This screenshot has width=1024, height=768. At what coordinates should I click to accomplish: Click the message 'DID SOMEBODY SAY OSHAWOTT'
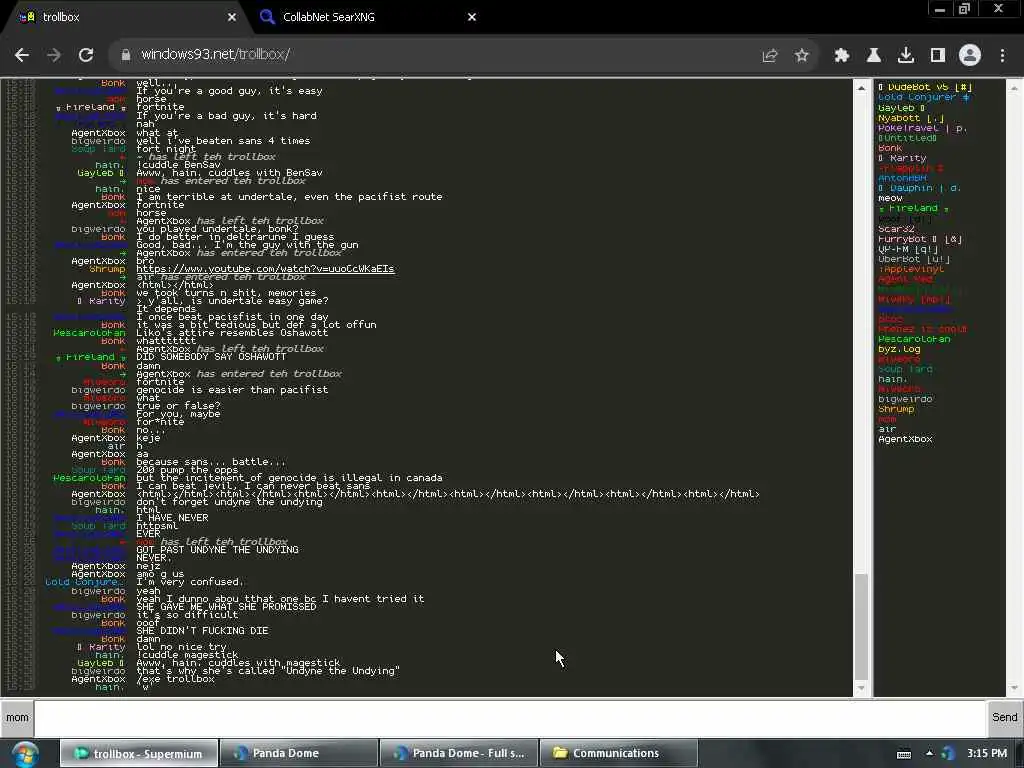pyautogui.click(x=211, y=357)
